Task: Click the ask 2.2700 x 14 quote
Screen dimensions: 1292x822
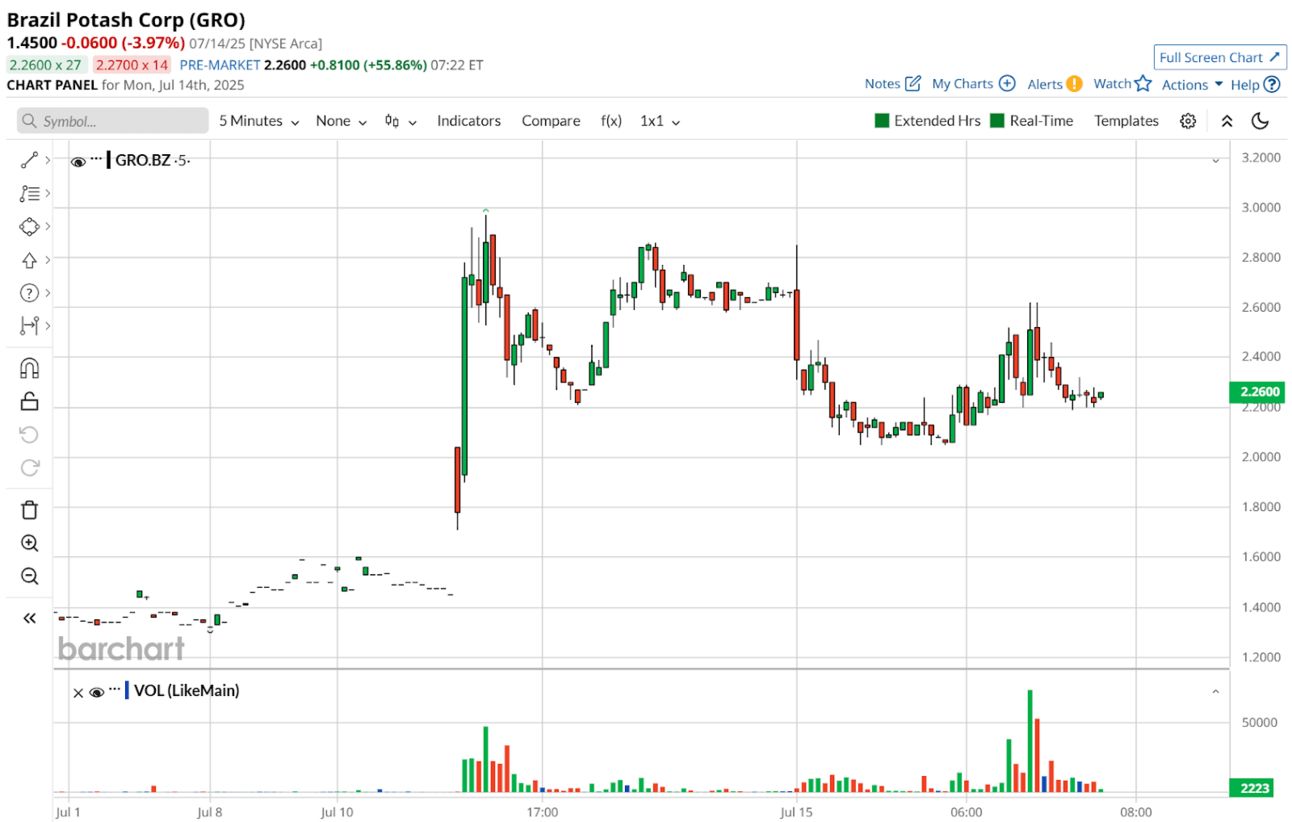Action: 132,64
